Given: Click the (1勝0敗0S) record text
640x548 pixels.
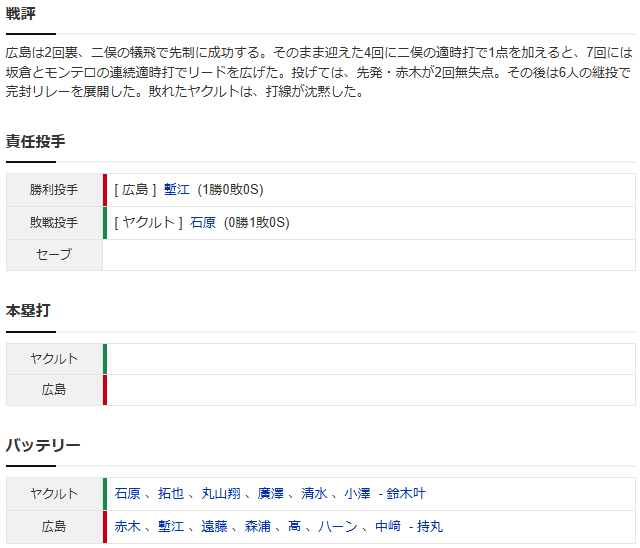Looking at the screenshot, I should (x=231, y=190).
